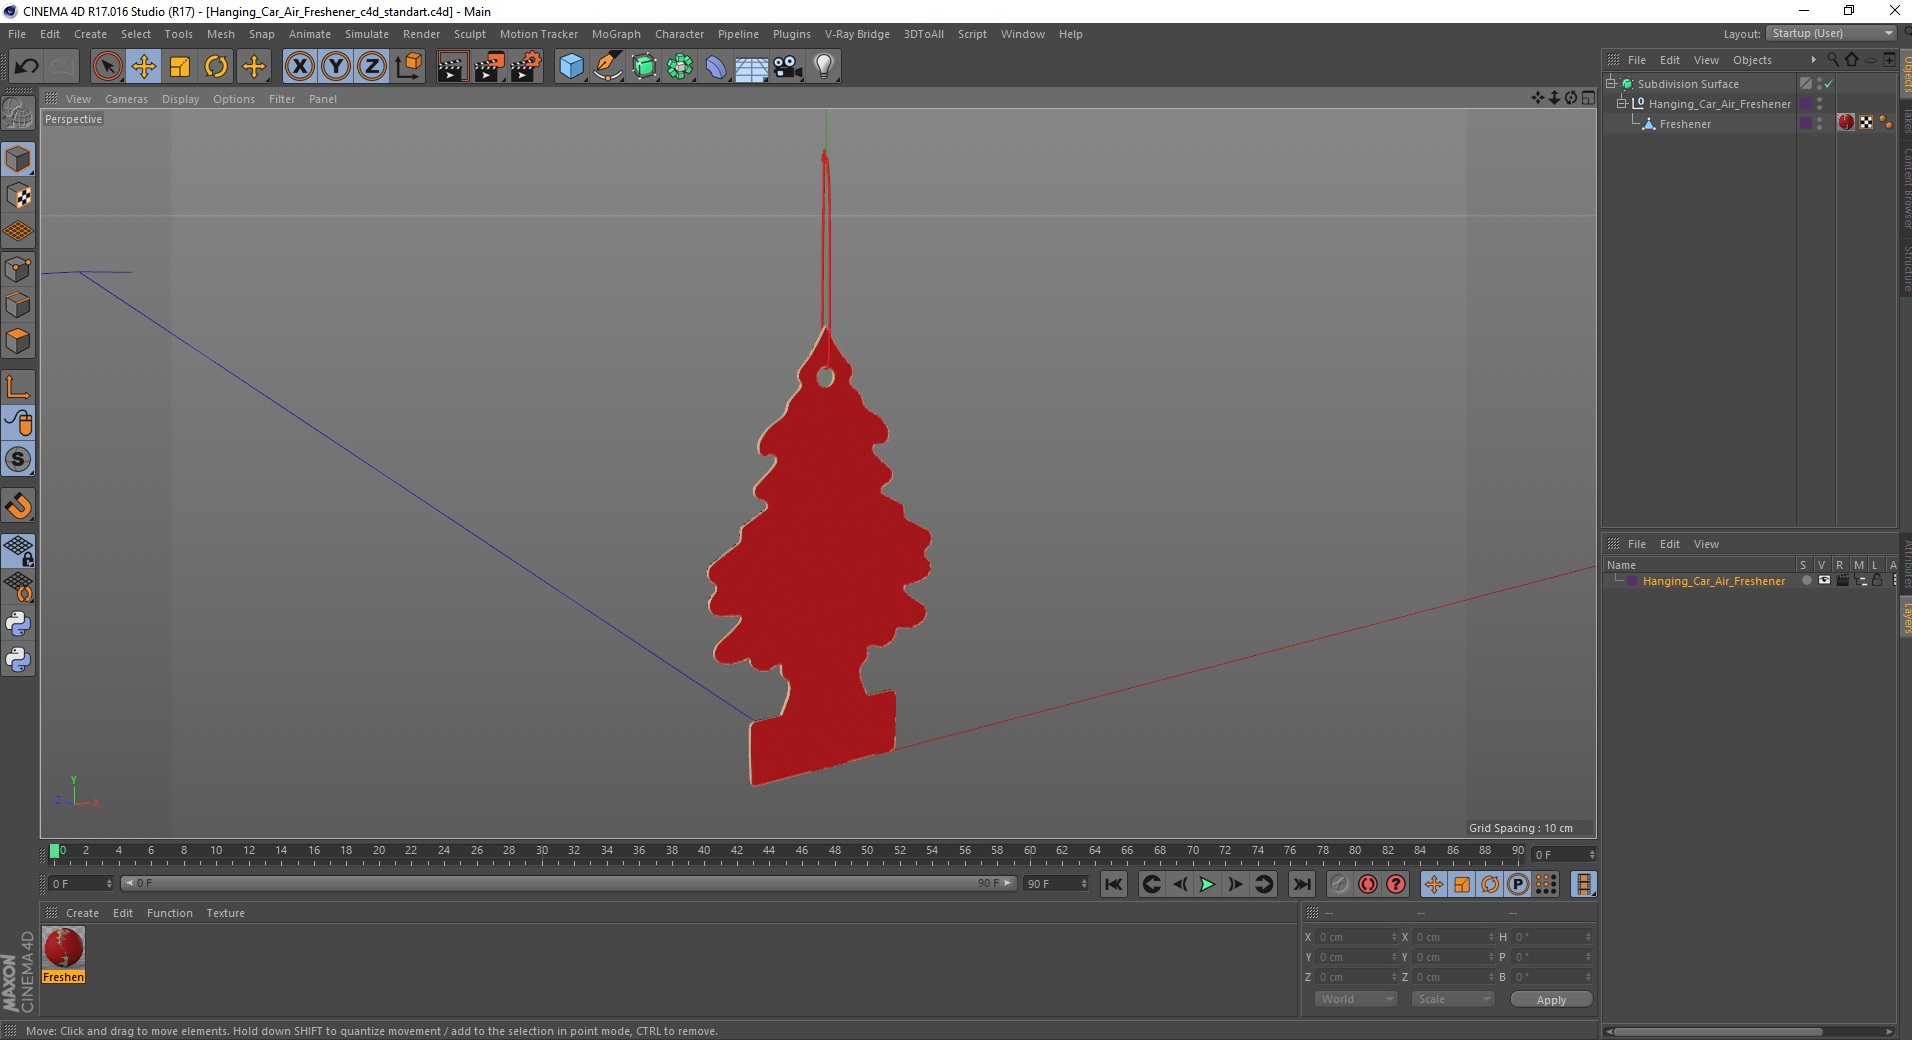The image size is (1912, 1040).
Task: Click Record Active Objects button
Action: [1340, 884]
